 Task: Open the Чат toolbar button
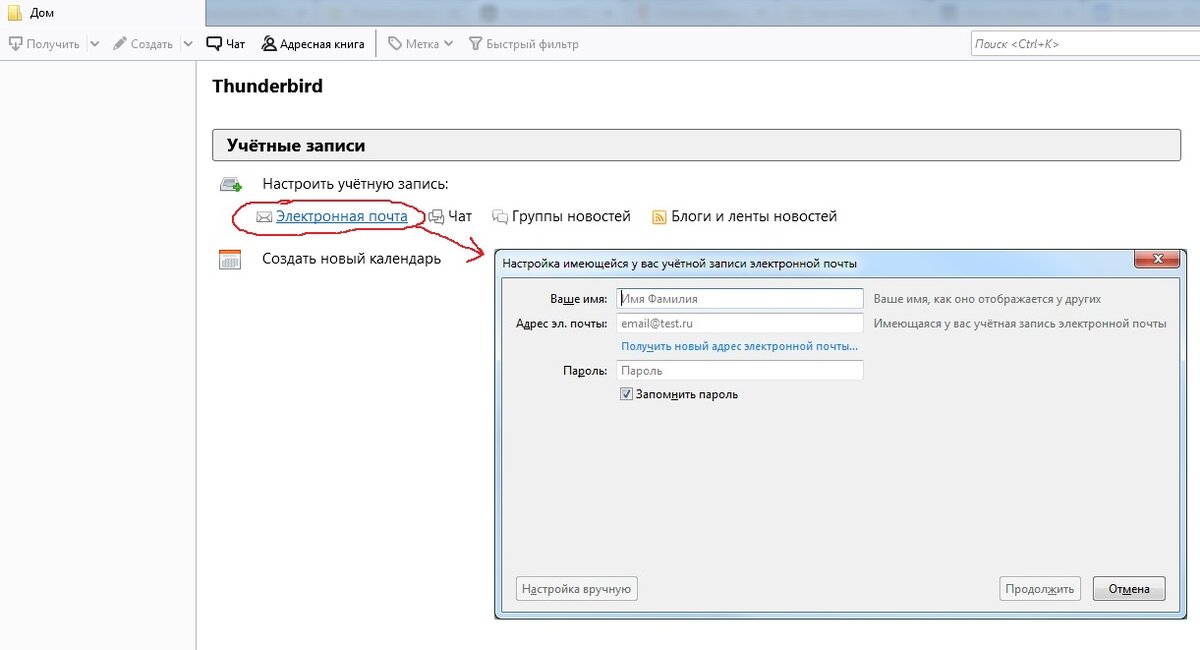pos(225,44)
